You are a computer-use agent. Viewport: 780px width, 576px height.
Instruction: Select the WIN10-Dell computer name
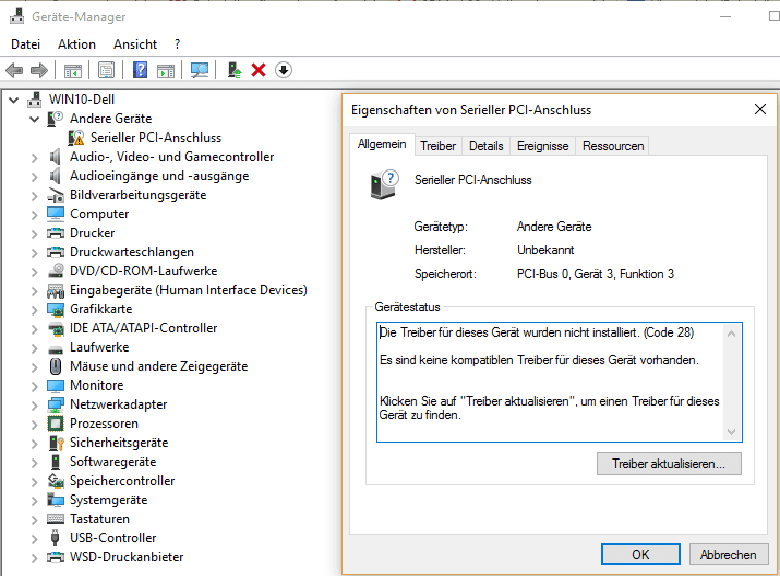(82, 99)
